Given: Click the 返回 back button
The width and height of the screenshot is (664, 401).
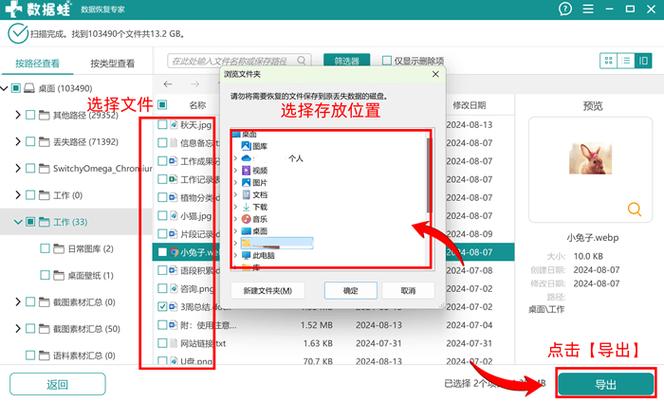Looking at the screenshot, I should point(58,384).
